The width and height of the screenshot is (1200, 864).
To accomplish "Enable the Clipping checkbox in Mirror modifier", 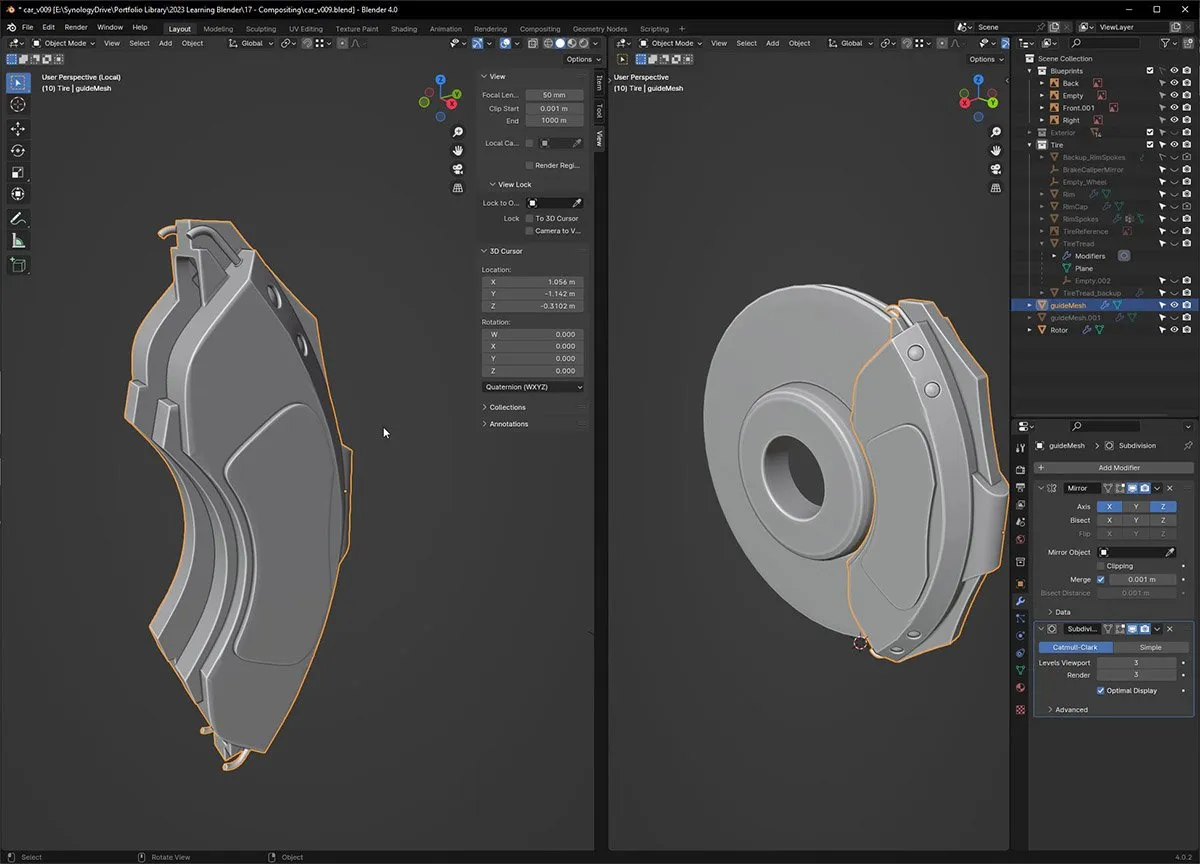I will (x=1101, y=566).
